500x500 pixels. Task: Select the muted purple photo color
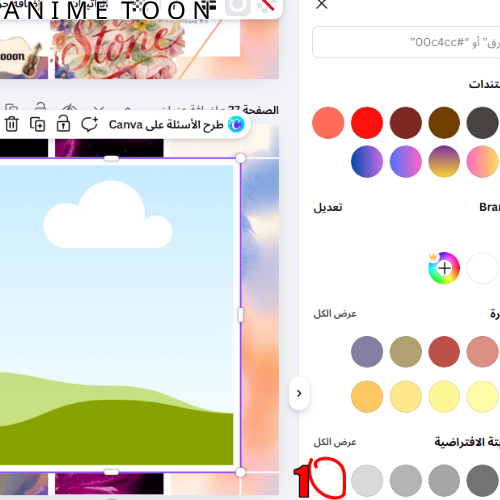[367, 352]
